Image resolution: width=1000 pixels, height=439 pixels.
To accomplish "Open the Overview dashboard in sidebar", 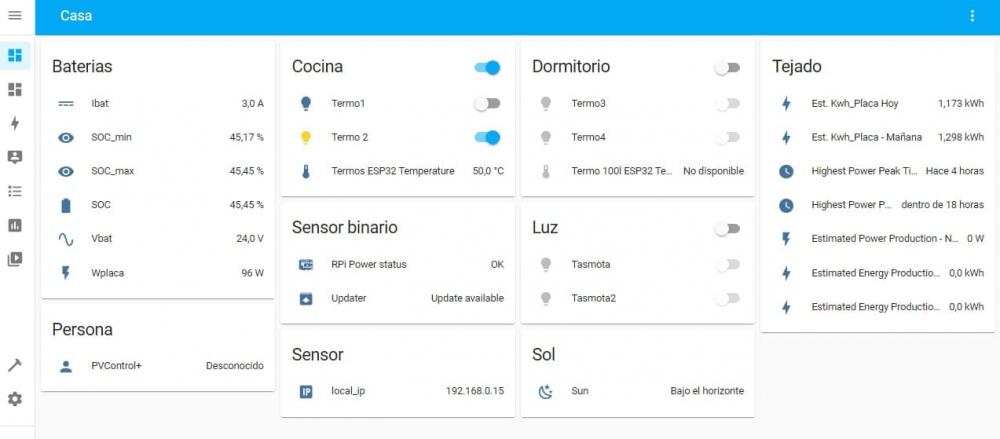I will click(x=15, y=56).
